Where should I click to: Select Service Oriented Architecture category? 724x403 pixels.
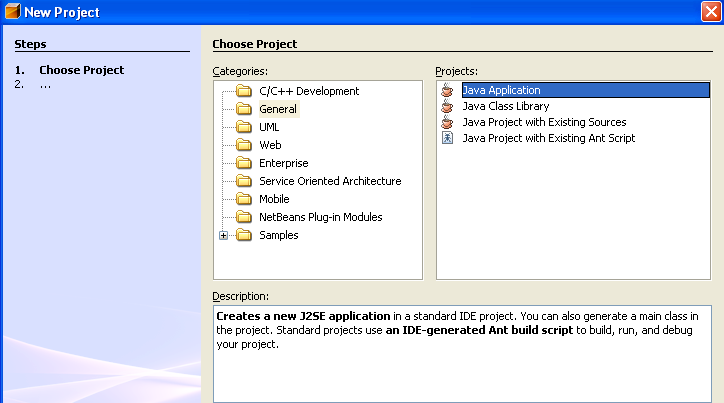pyautogui.click(x=330, y=181)
